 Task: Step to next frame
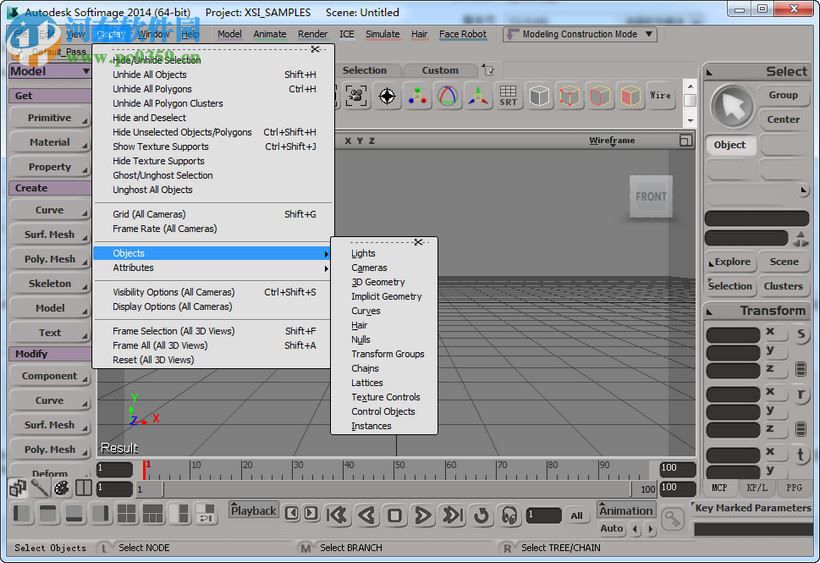[311, 513]
